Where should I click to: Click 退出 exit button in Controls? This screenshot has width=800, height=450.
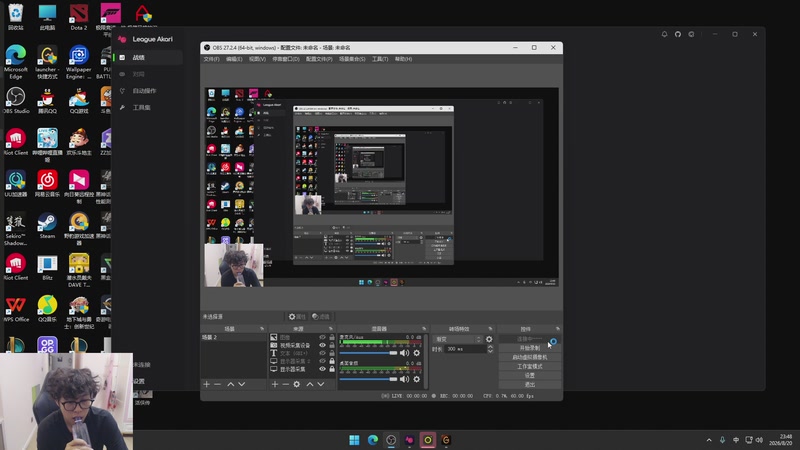tap(530, 385)
